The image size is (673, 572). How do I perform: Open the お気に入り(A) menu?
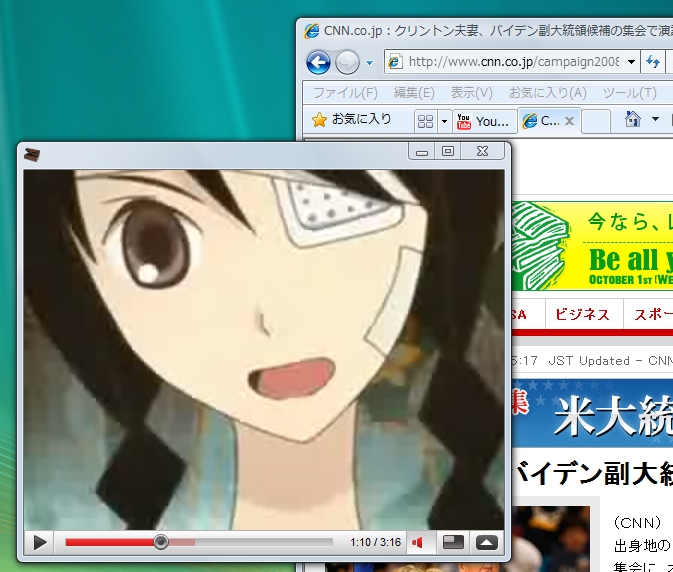tap(548, 93)
